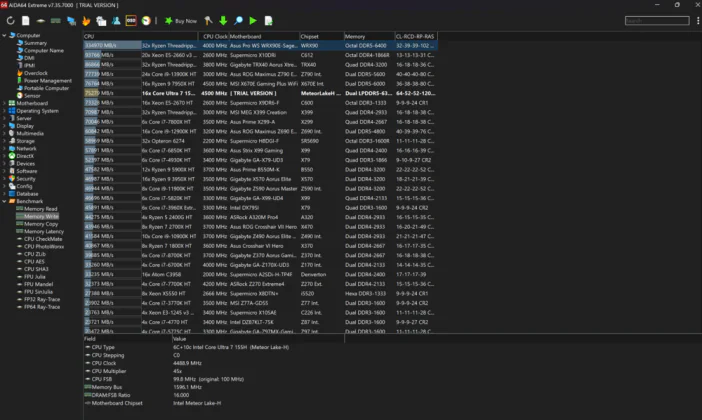Click the Field column header in details
702x420 pixels.
click(127, 339)
